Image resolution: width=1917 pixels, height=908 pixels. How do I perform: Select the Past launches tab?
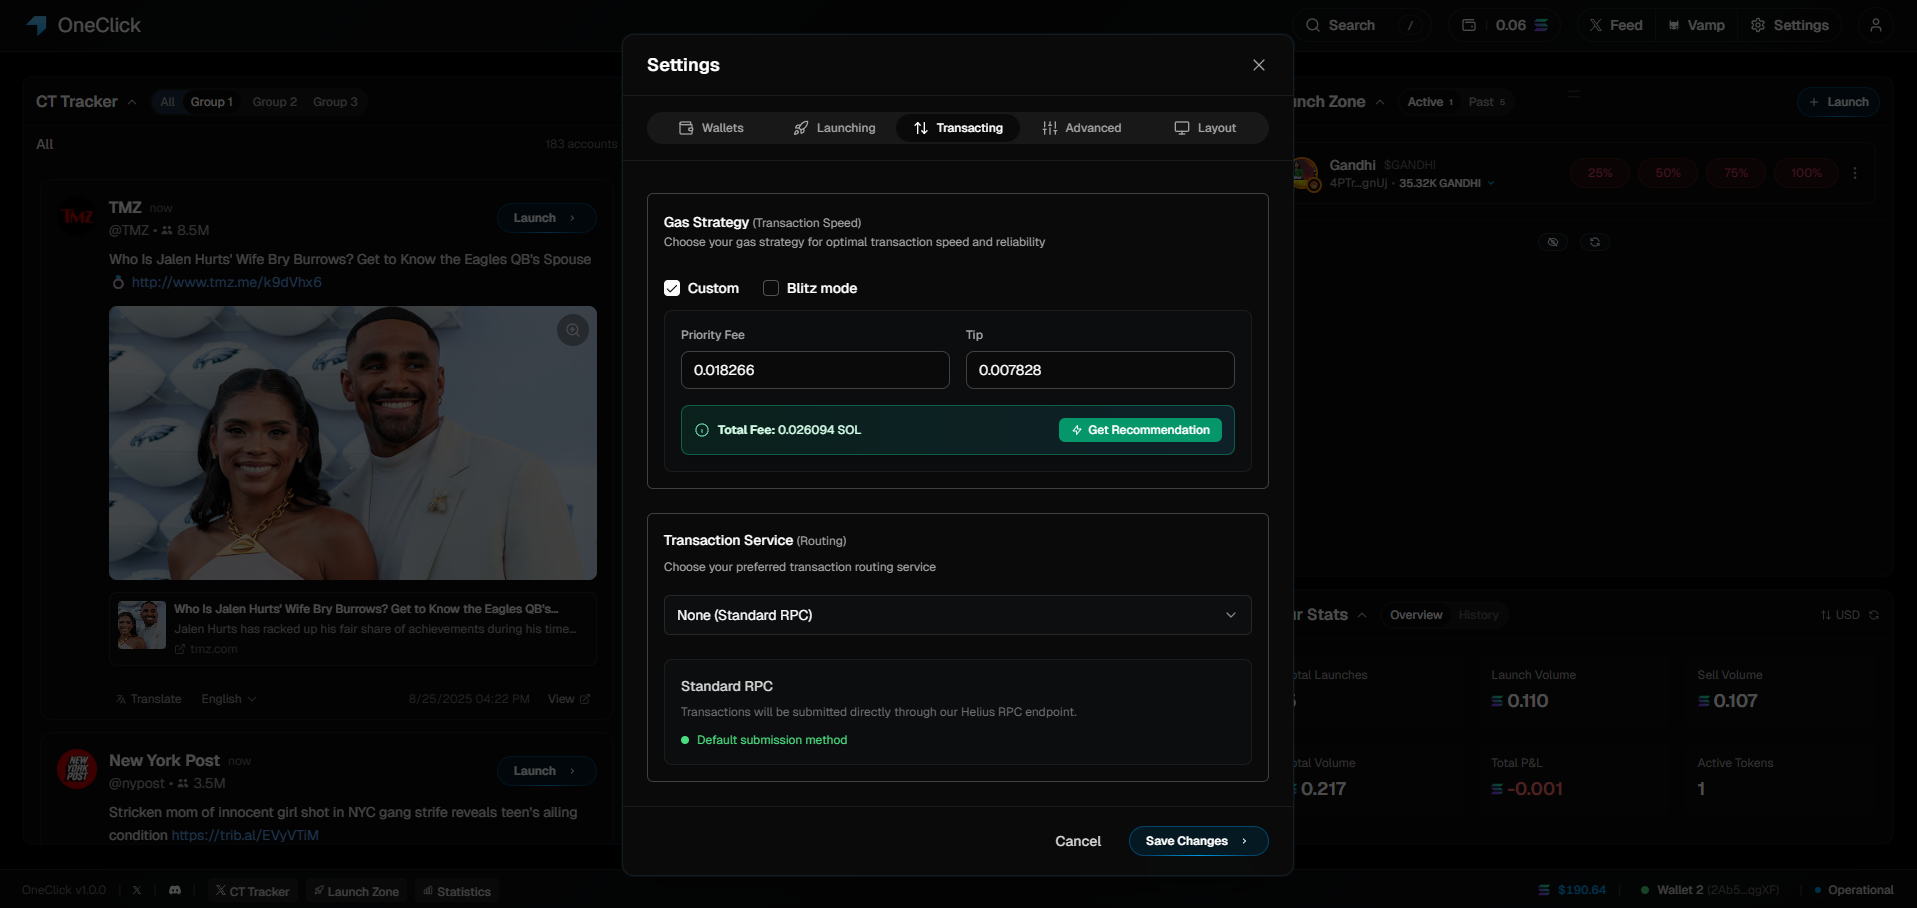coord(1487,102)
